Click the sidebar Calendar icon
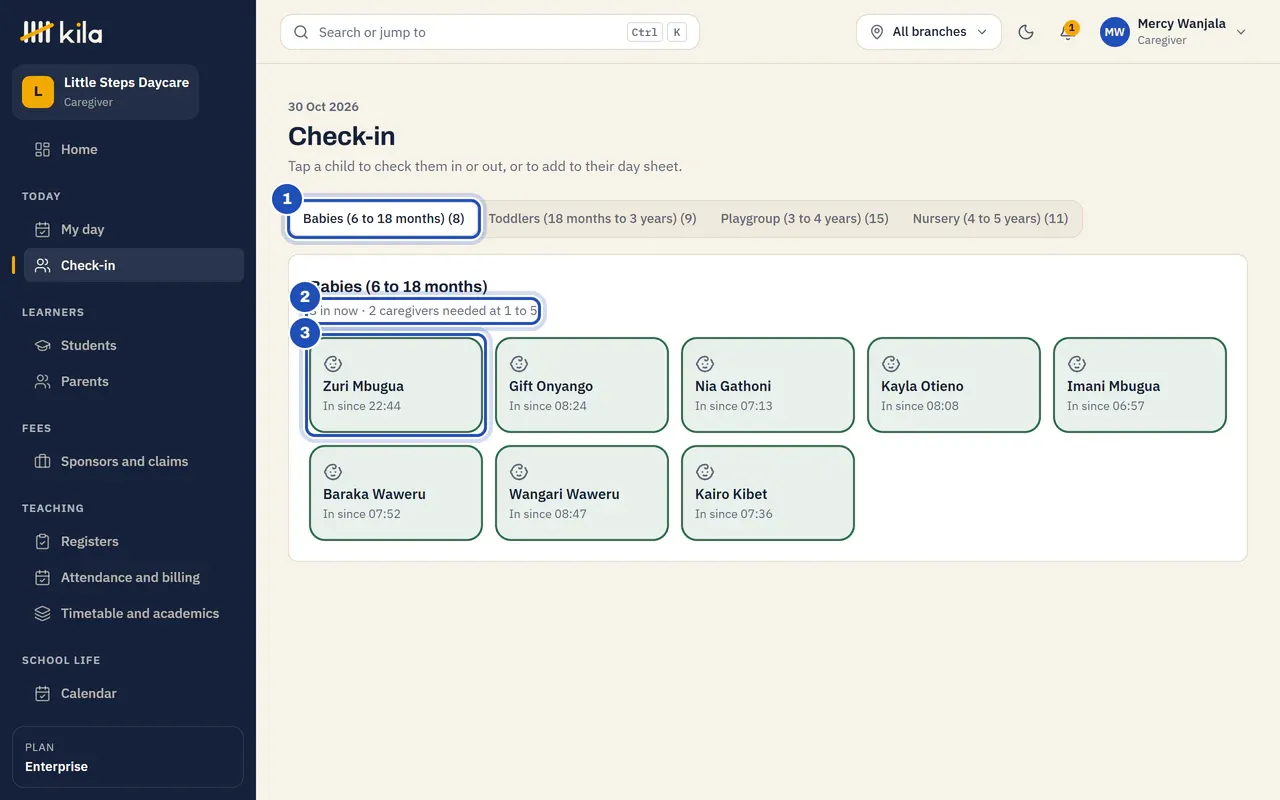The height and width of the screenshot is (800, 1280). point(42,693)
